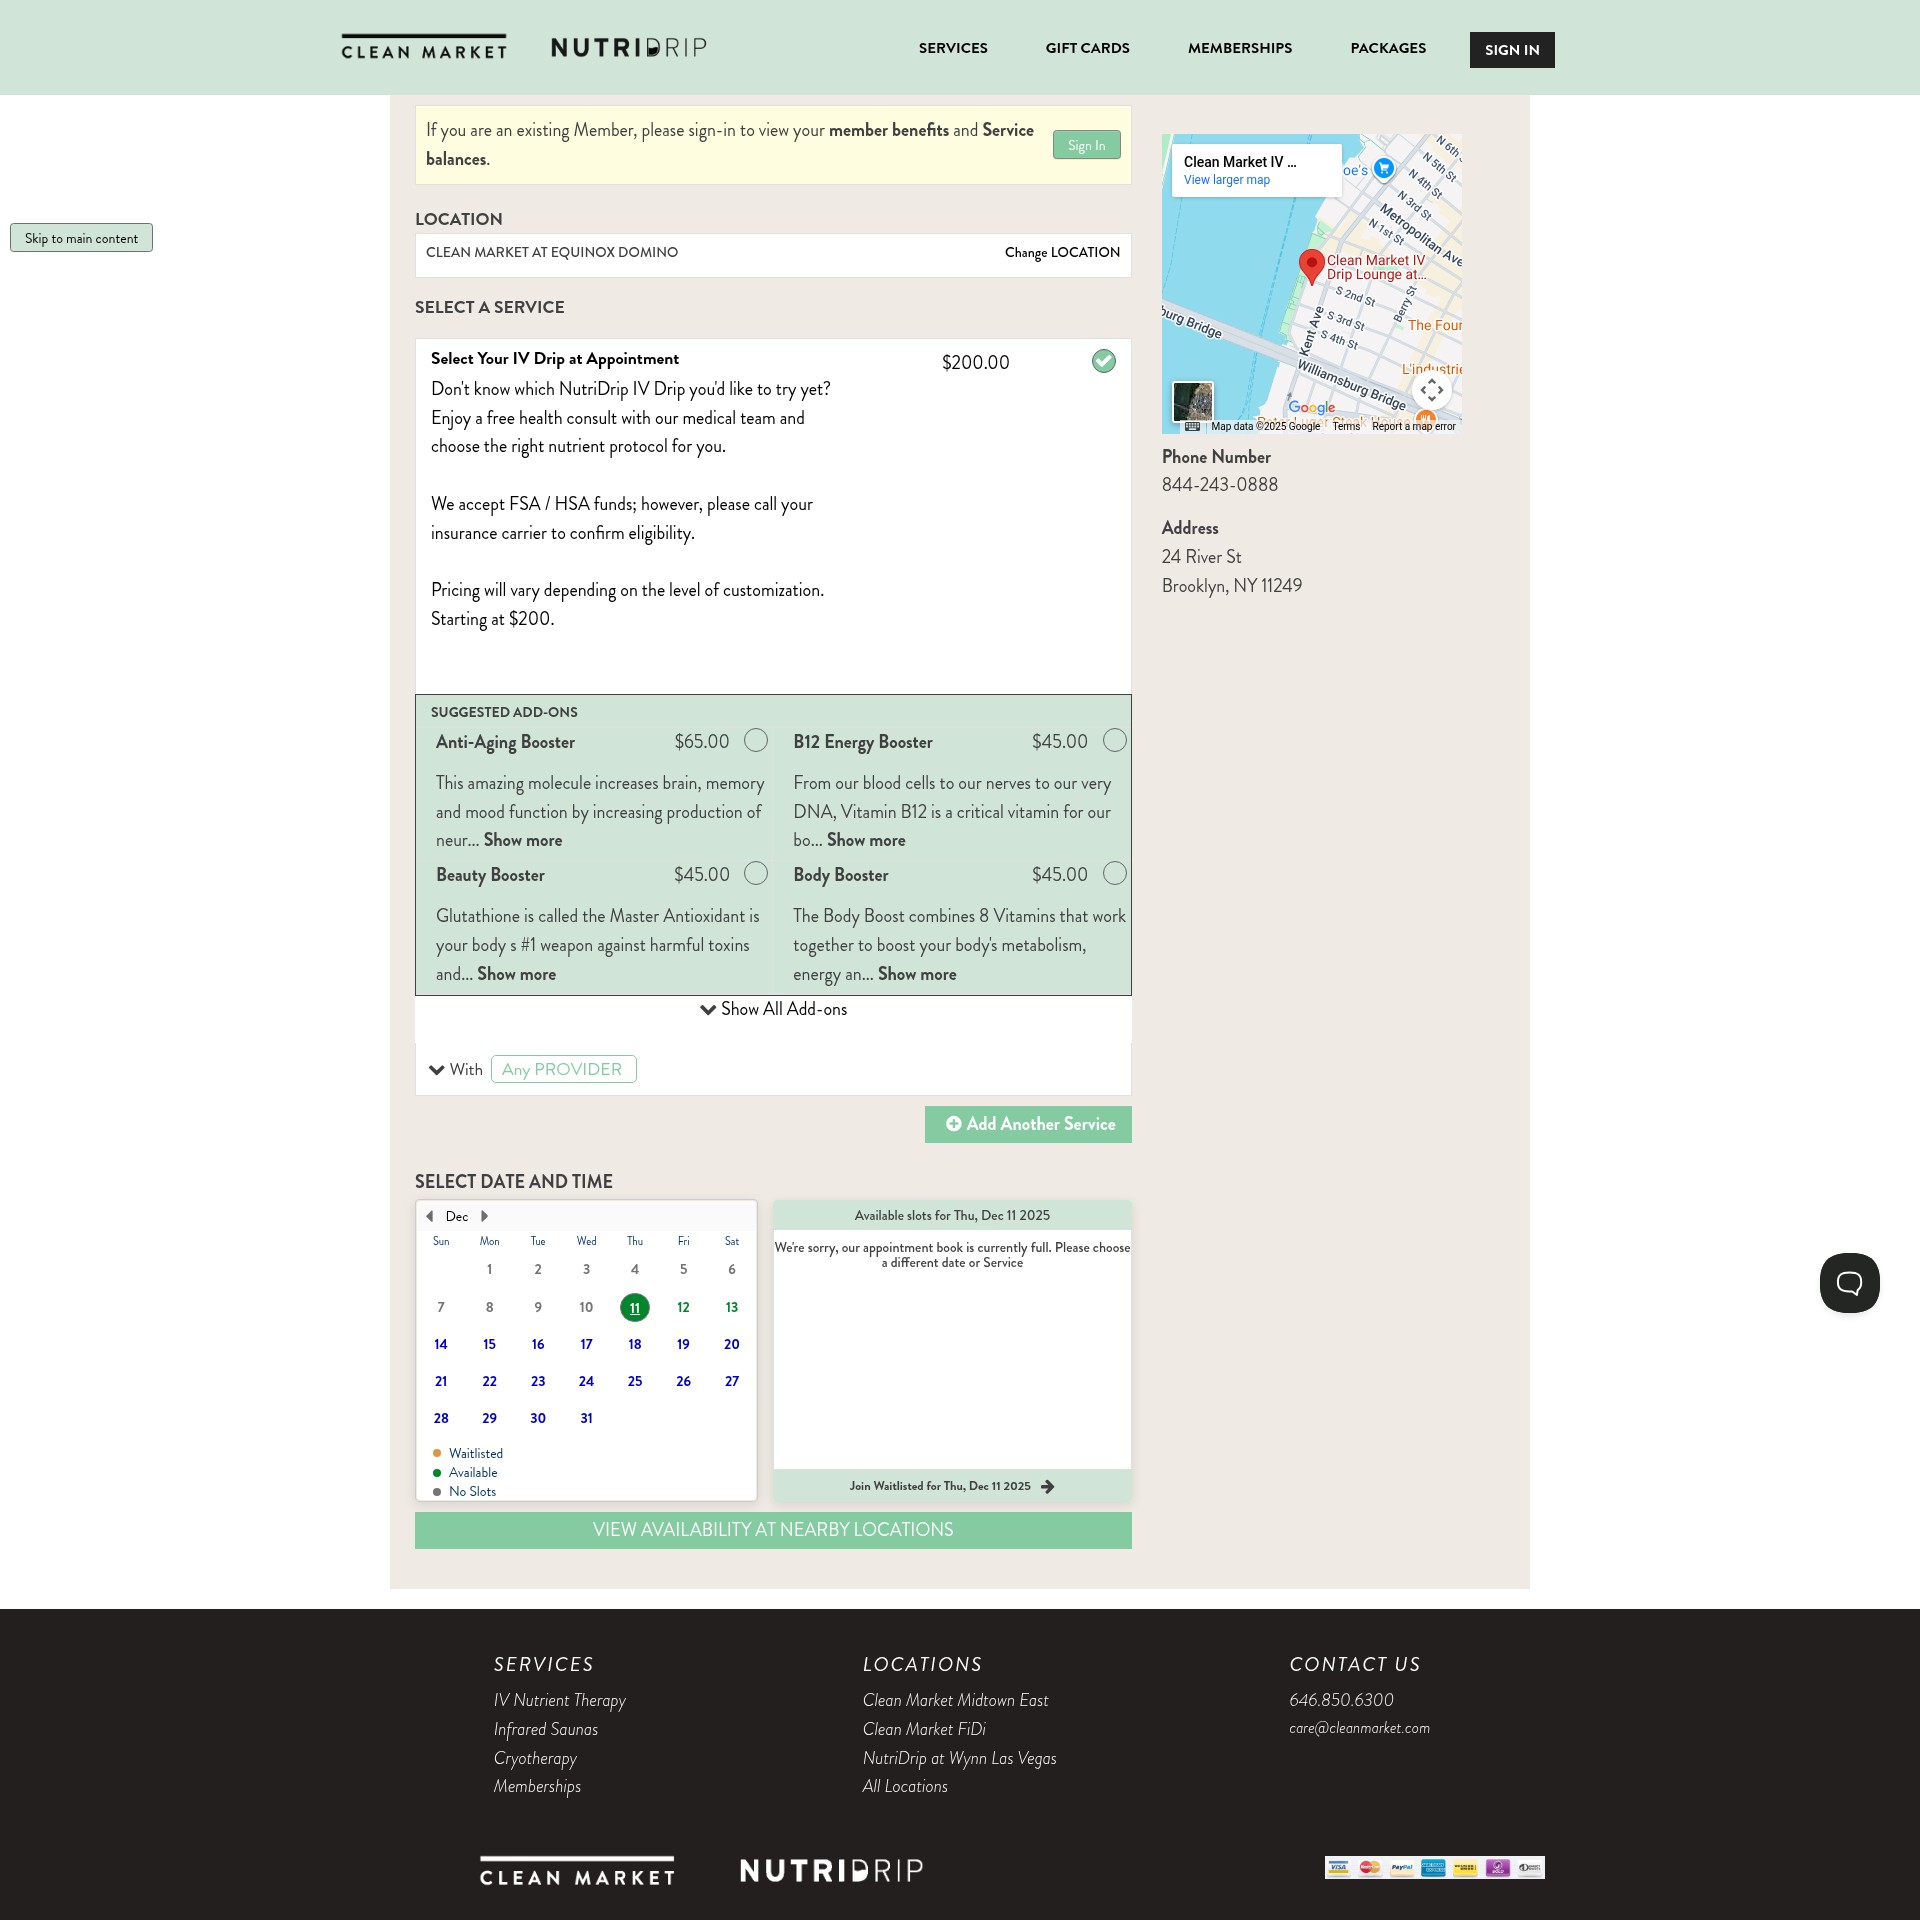
Task: Select the Anti-Aging Booster add-on
Action: click(x=756, y=740)
